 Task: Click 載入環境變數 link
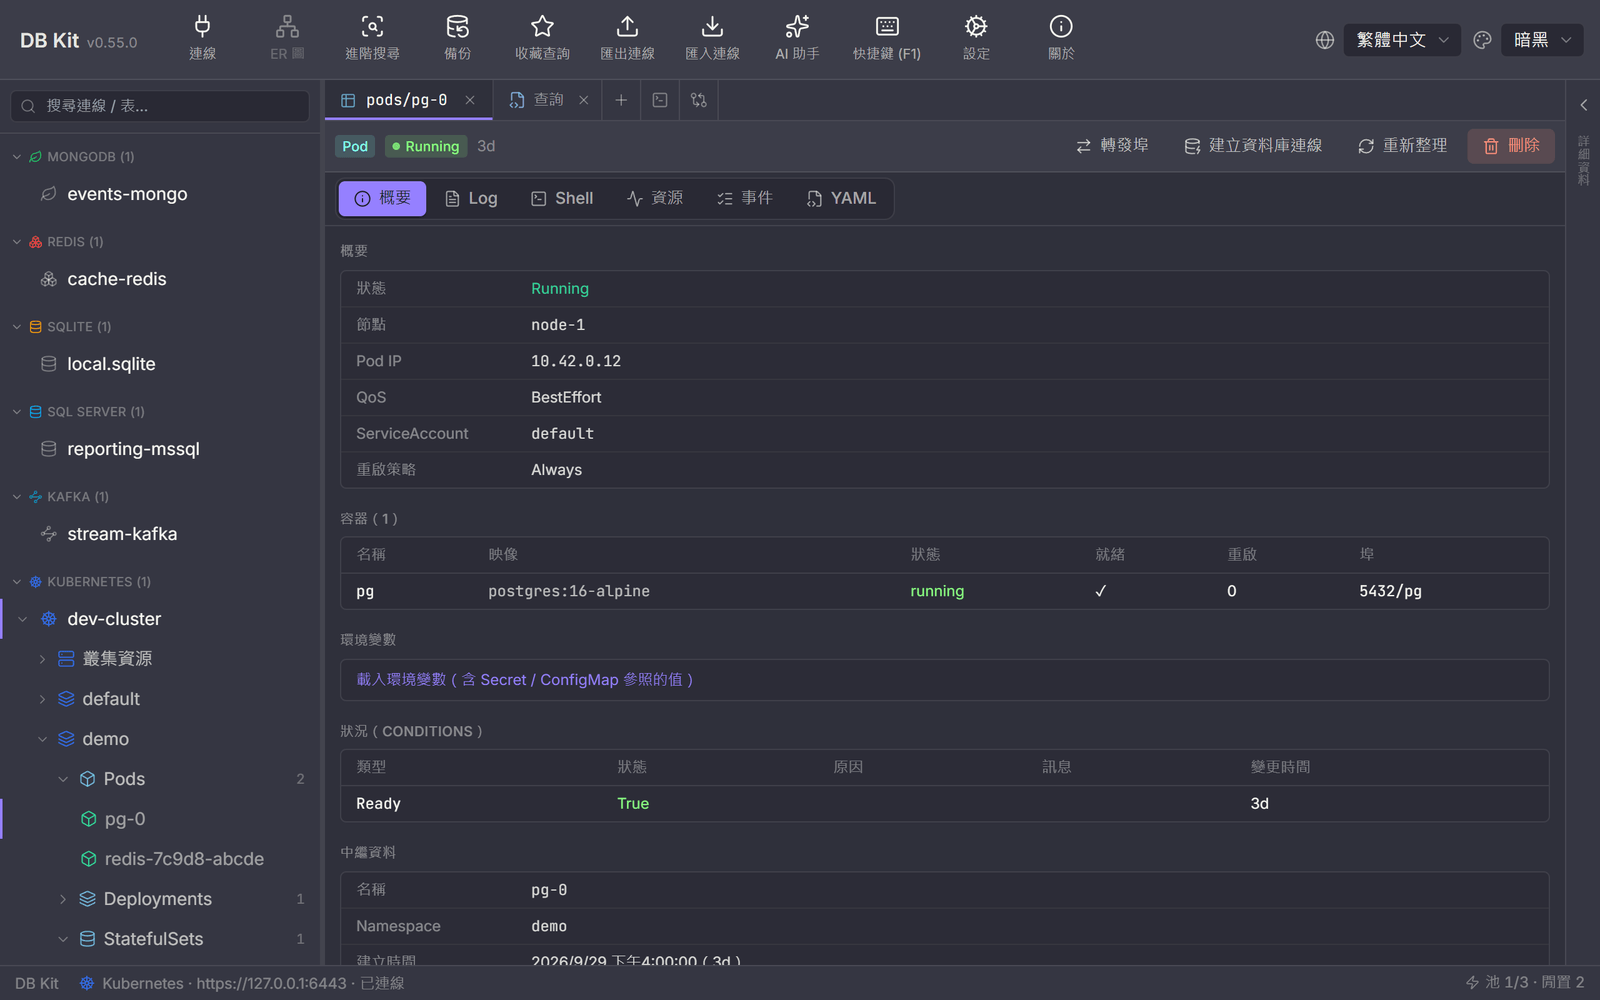coord(525,680)
